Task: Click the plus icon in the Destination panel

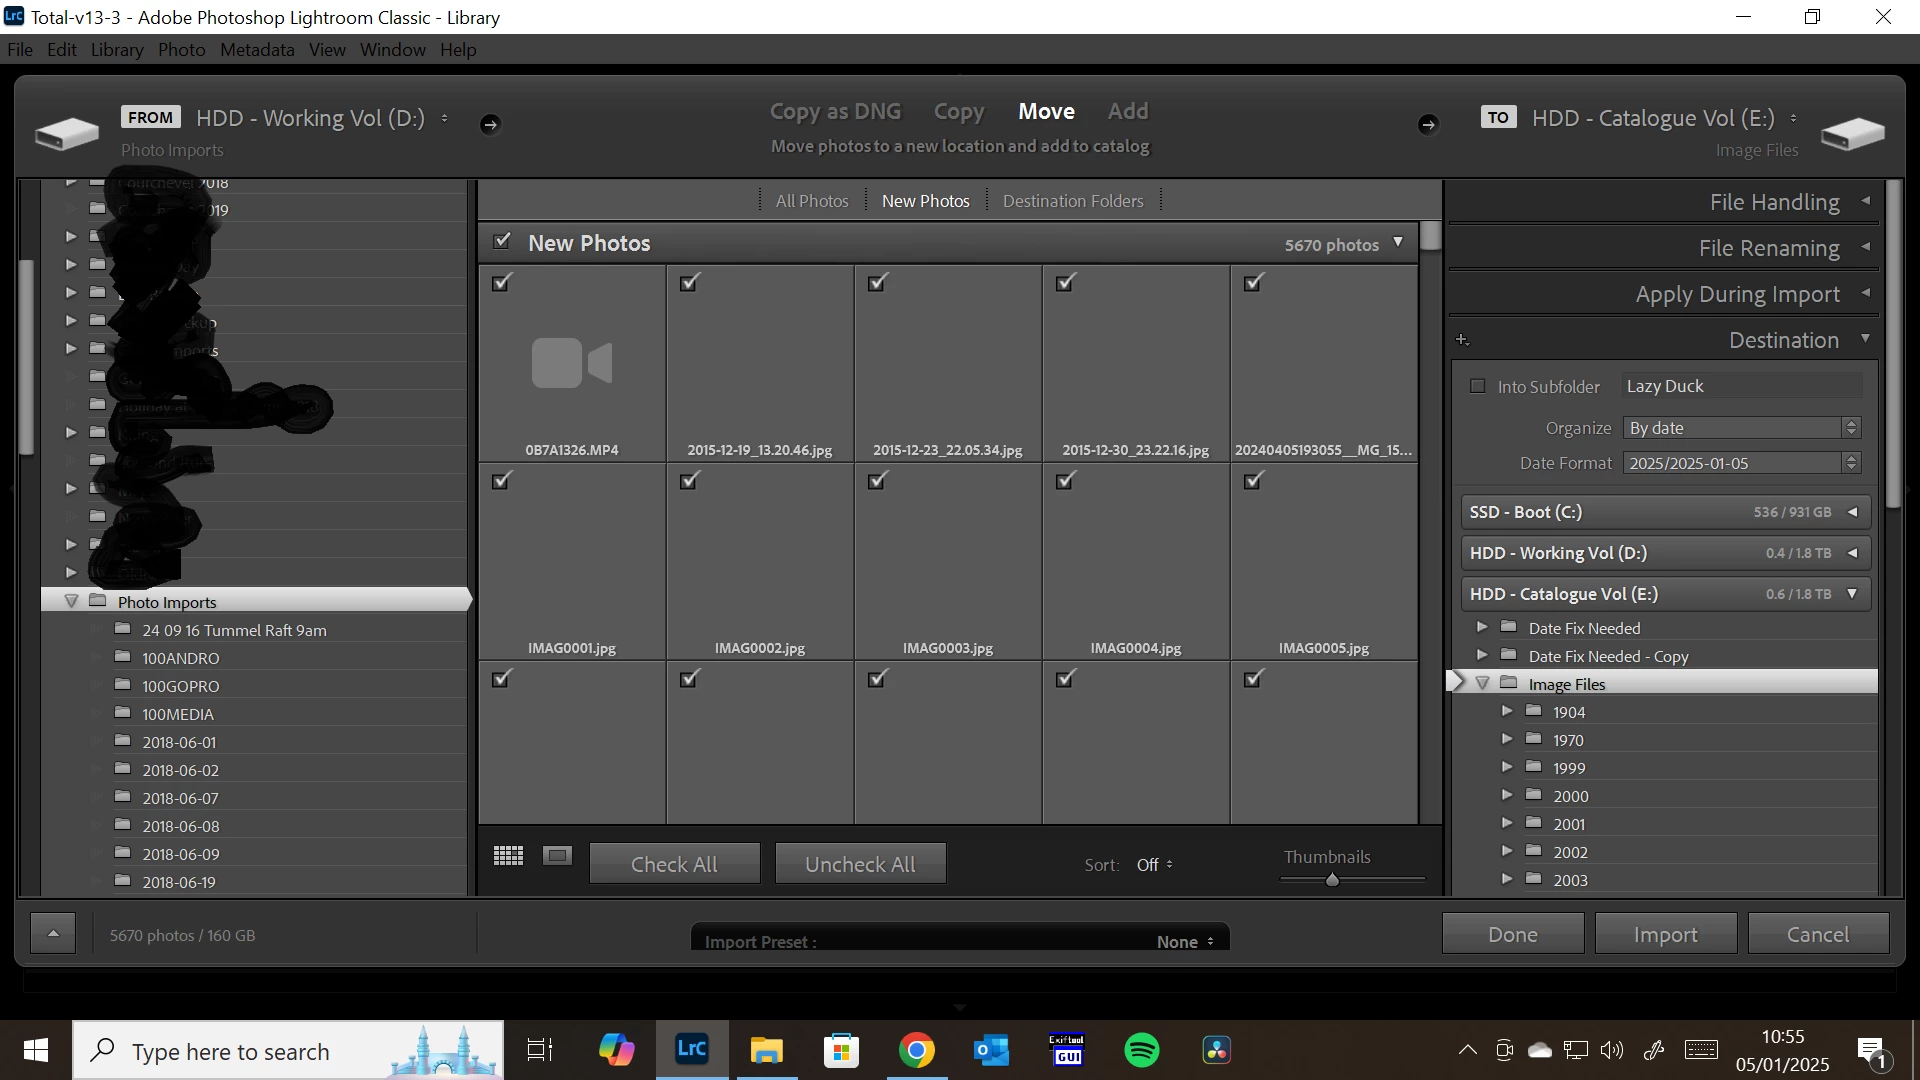Action: coord(1462,340)
